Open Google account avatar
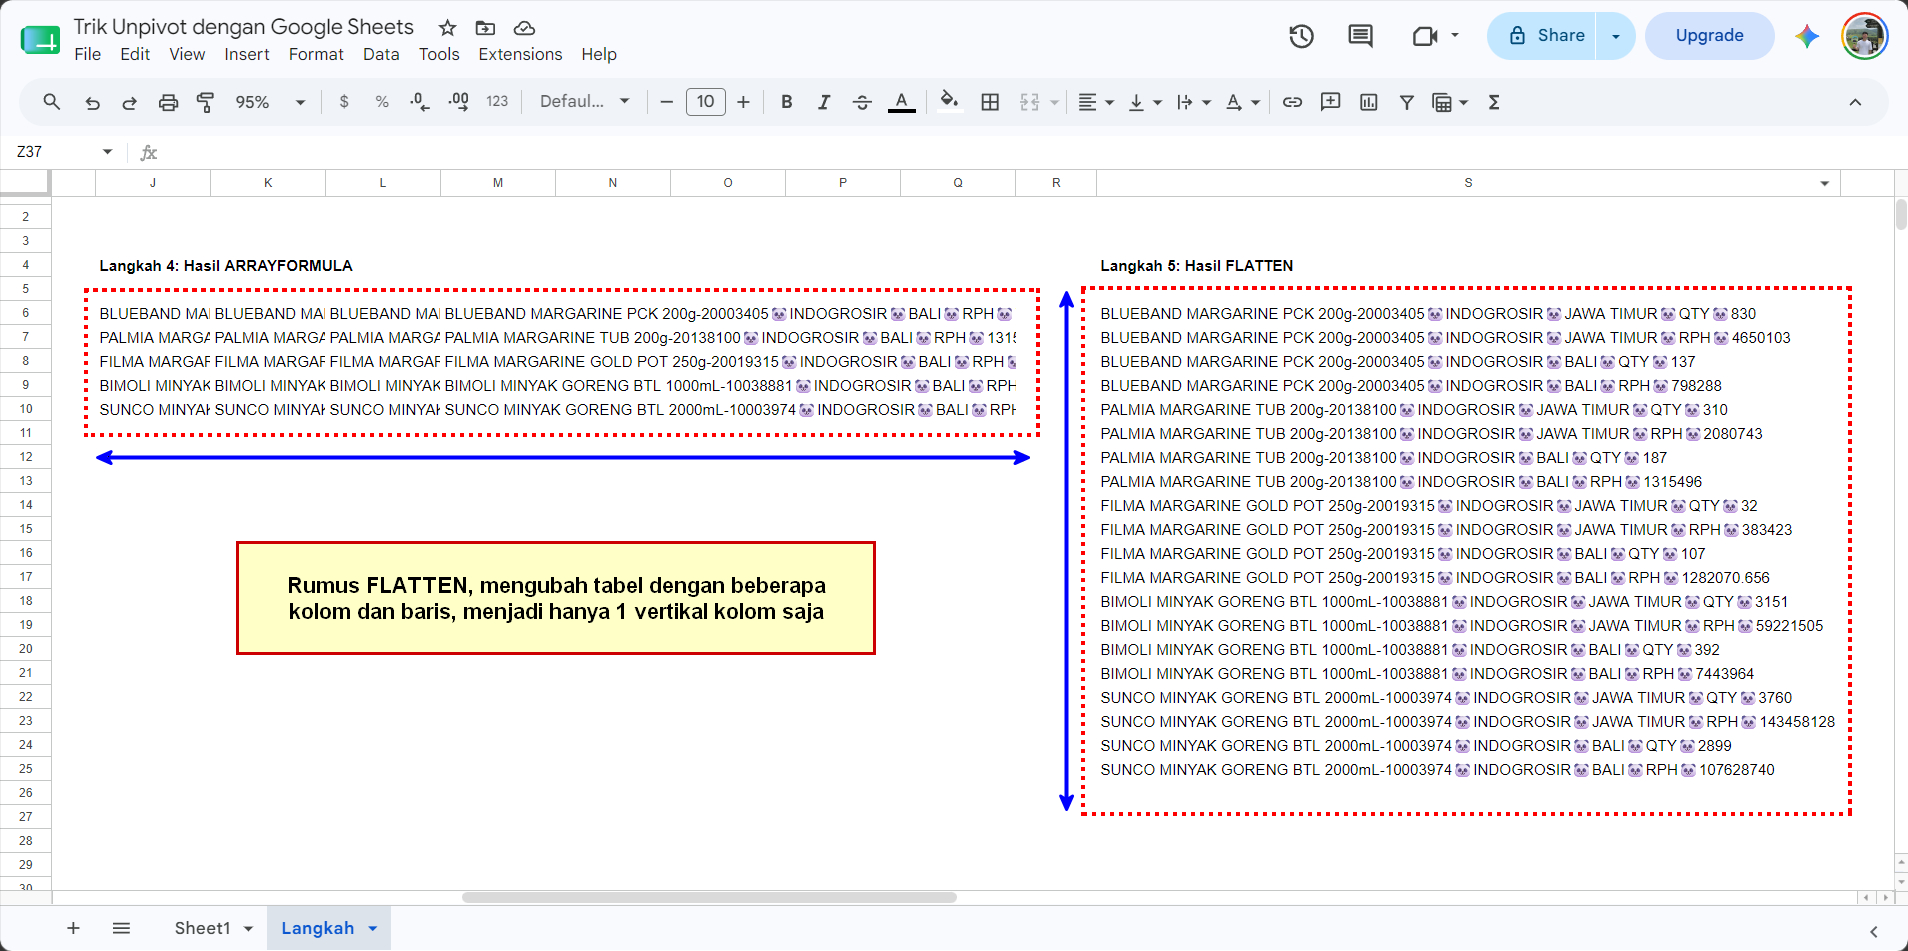The height and width of the screenshot is (951, 1908). pos(1865,36)
